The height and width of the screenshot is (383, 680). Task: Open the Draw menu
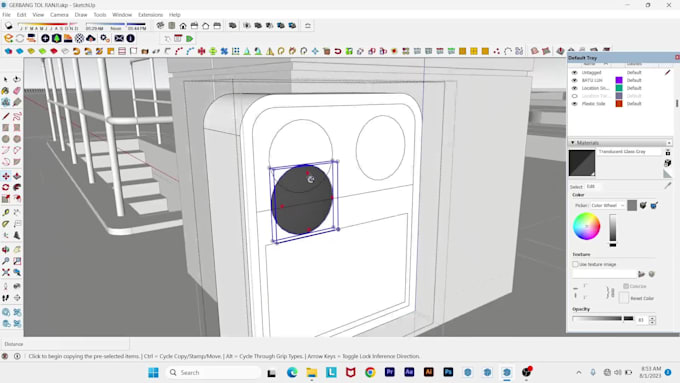pos(81,15)
